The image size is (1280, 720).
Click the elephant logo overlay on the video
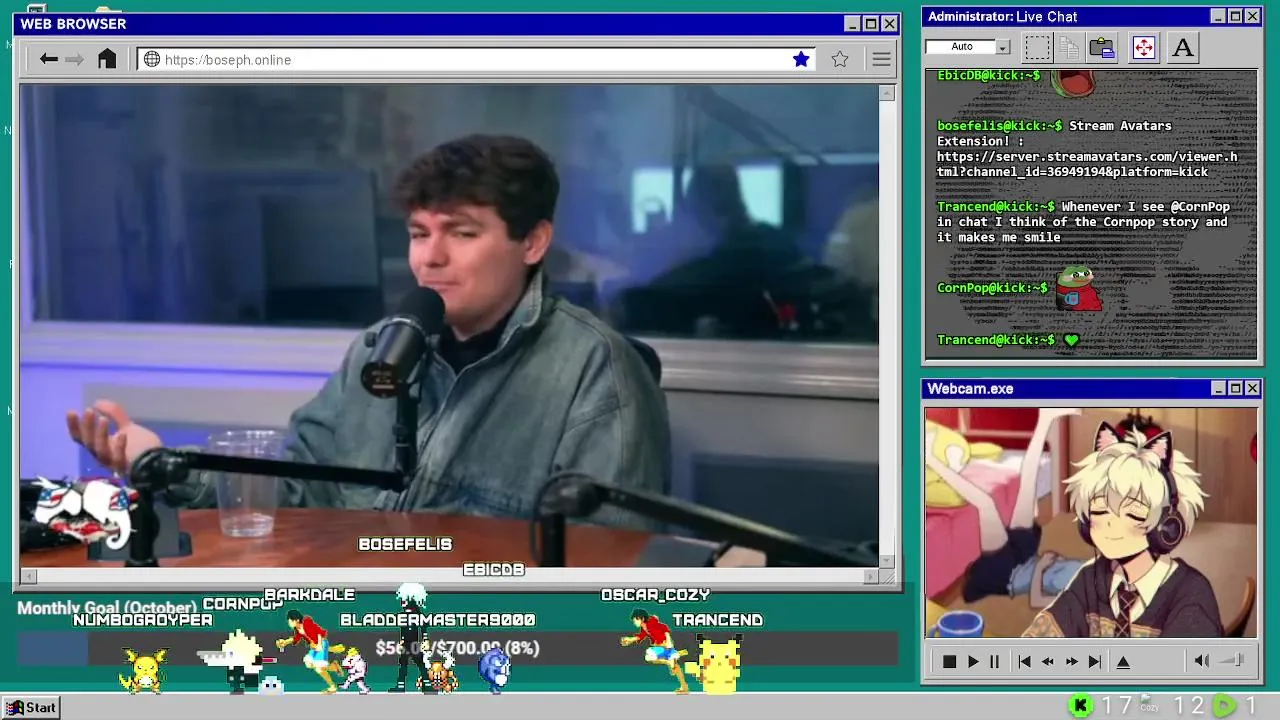pos(83,512)
